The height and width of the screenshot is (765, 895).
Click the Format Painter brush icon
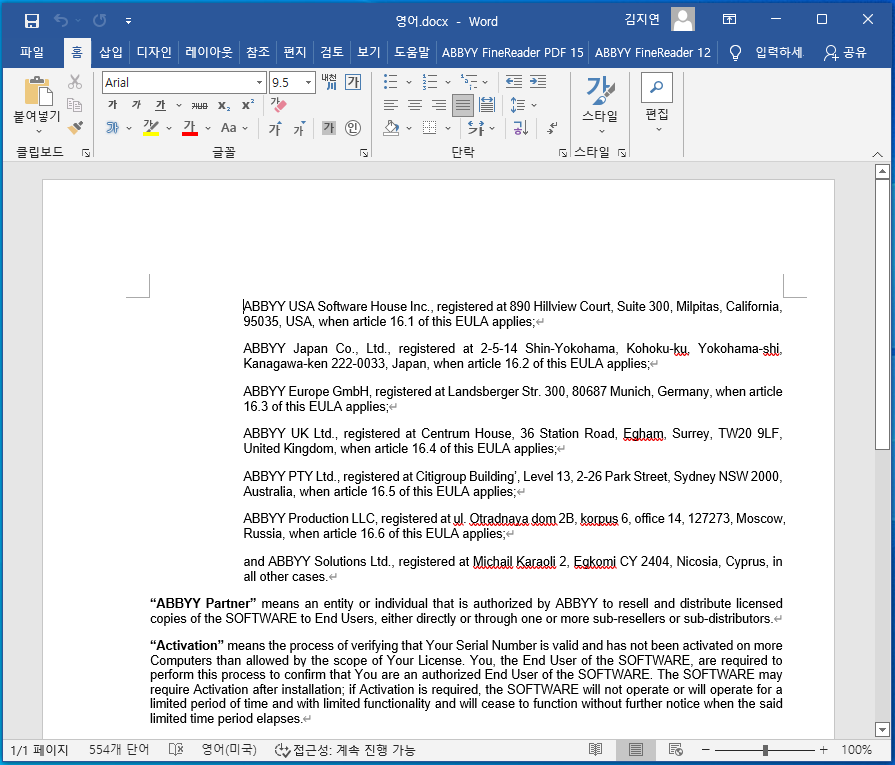pos(75,127)
